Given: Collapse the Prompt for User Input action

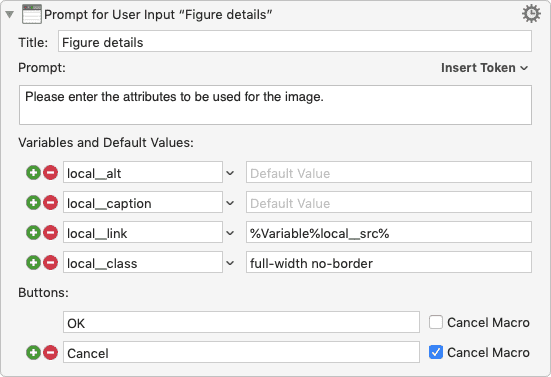Looking at the screenshot, I should click(9, 15).
